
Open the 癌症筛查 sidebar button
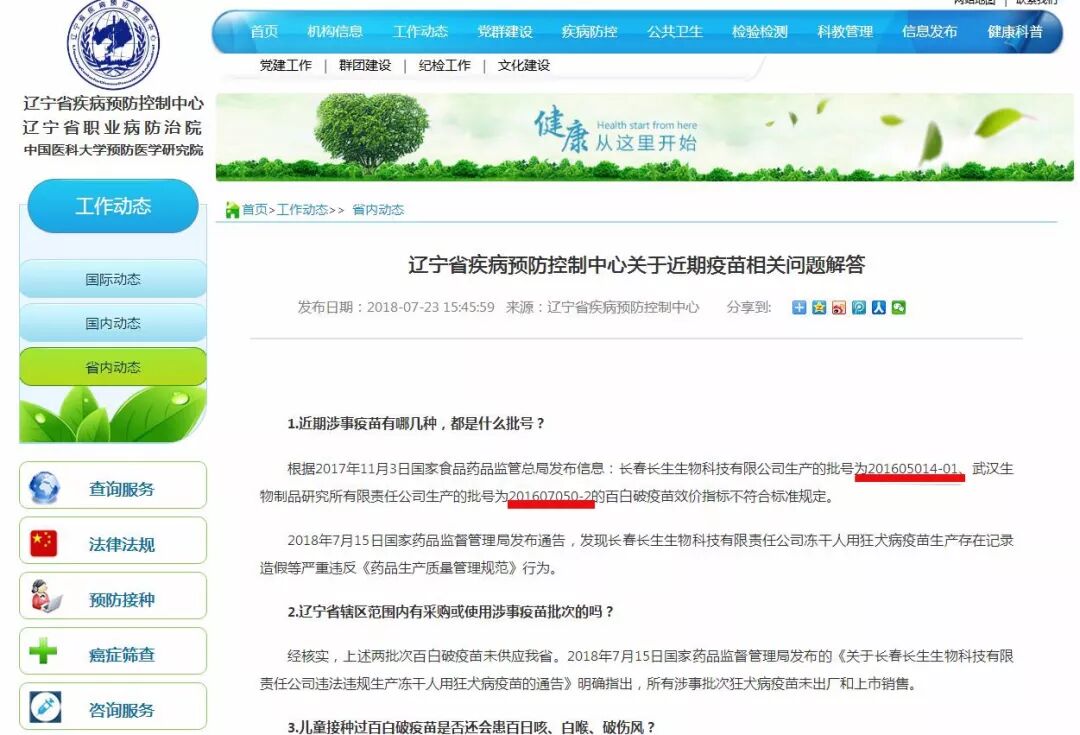point(113,651)
